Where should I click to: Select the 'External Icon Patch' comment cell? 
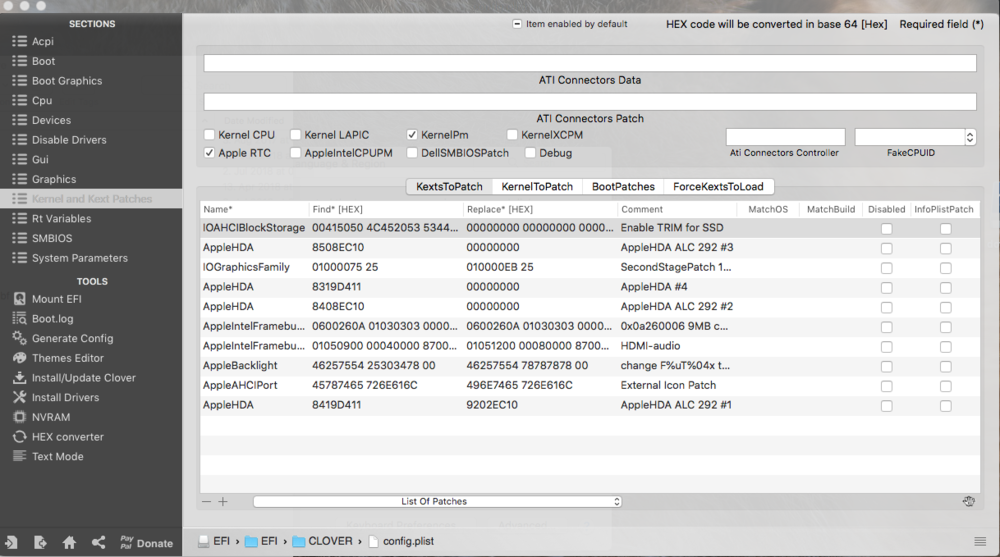pyautogui.click(x=668, y=385)
